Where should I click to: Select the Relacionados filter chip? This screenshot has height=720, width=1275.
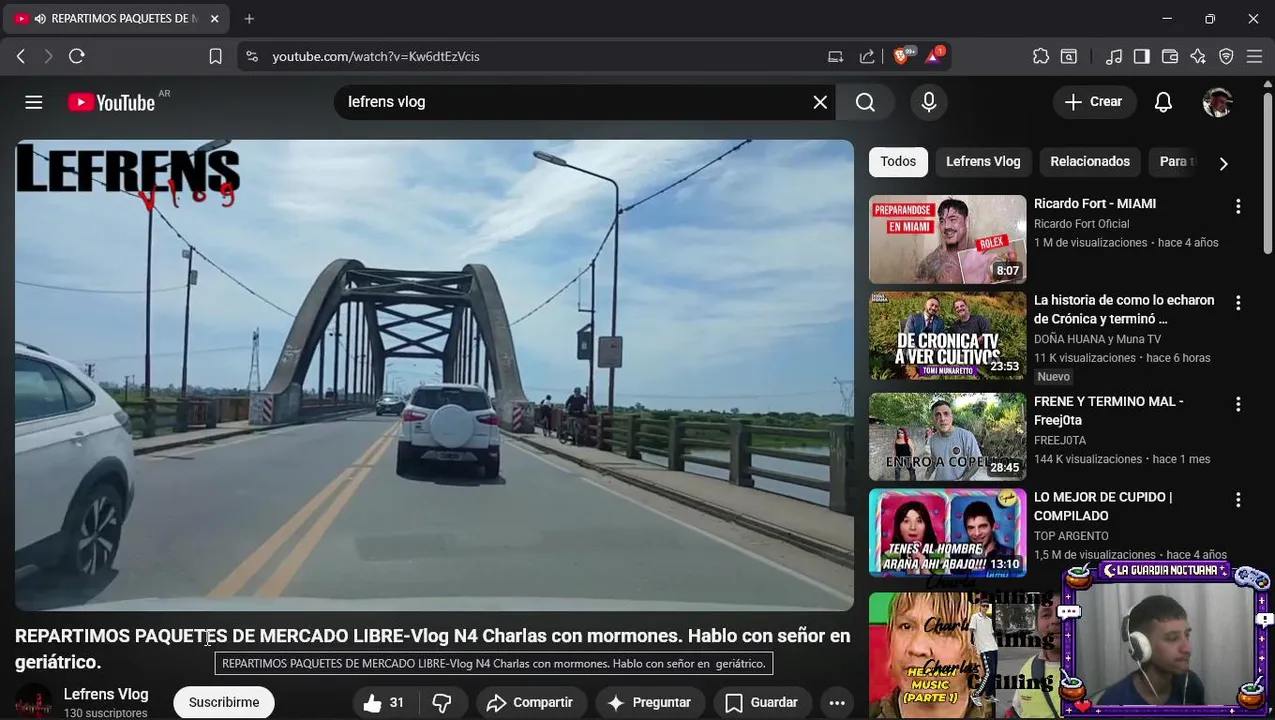point(1090,162)
